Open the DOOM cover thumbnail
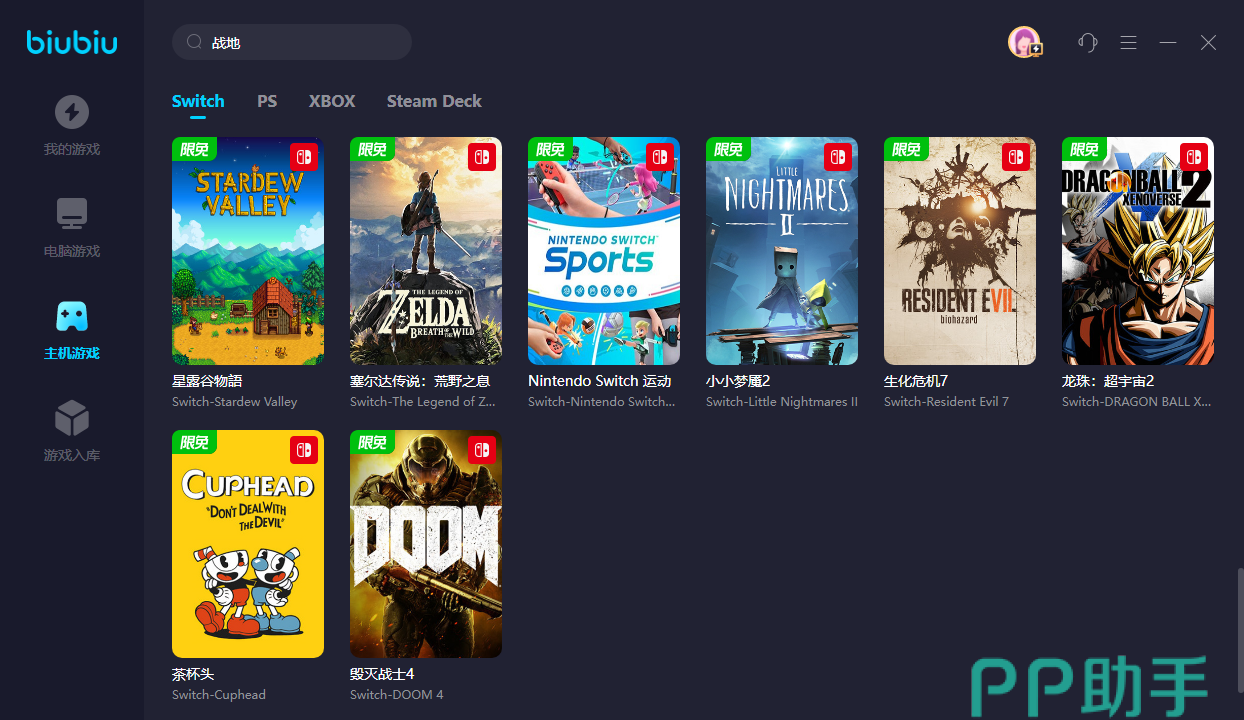The image size is (1244, 720). pyautogui.click(x=426, y=544)
